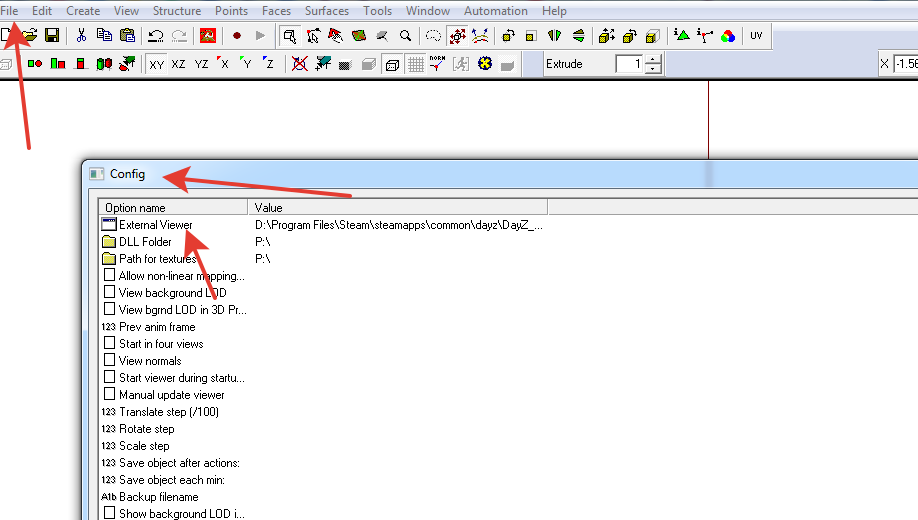Toggle the grid display icon
The width and height of the screenshot is (918, 520).
[x=416, y=64]
